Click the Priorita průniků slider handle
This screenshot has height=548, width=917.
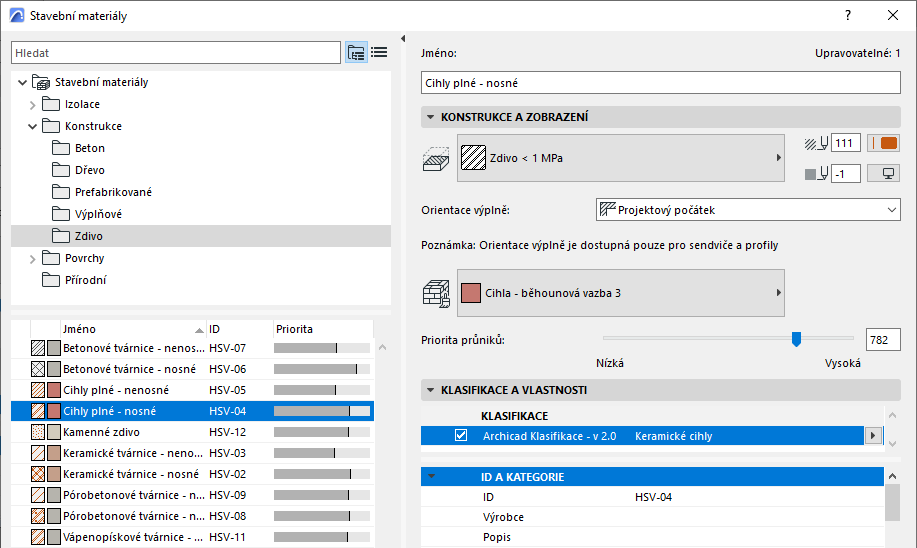796,339
